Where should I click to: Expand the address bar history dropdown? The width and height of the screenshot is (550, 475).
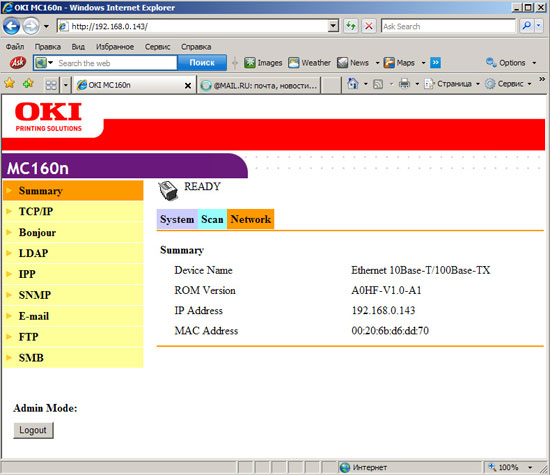(x=333, y=26)
